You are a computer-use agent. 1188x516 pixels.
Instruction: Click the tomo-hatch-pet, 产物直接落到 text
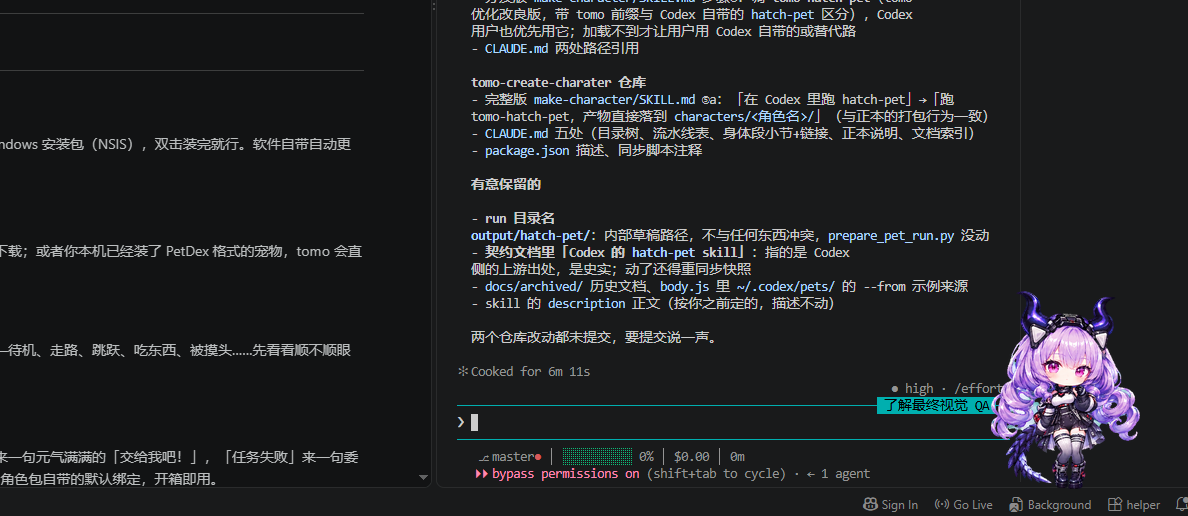coord(570,116)
